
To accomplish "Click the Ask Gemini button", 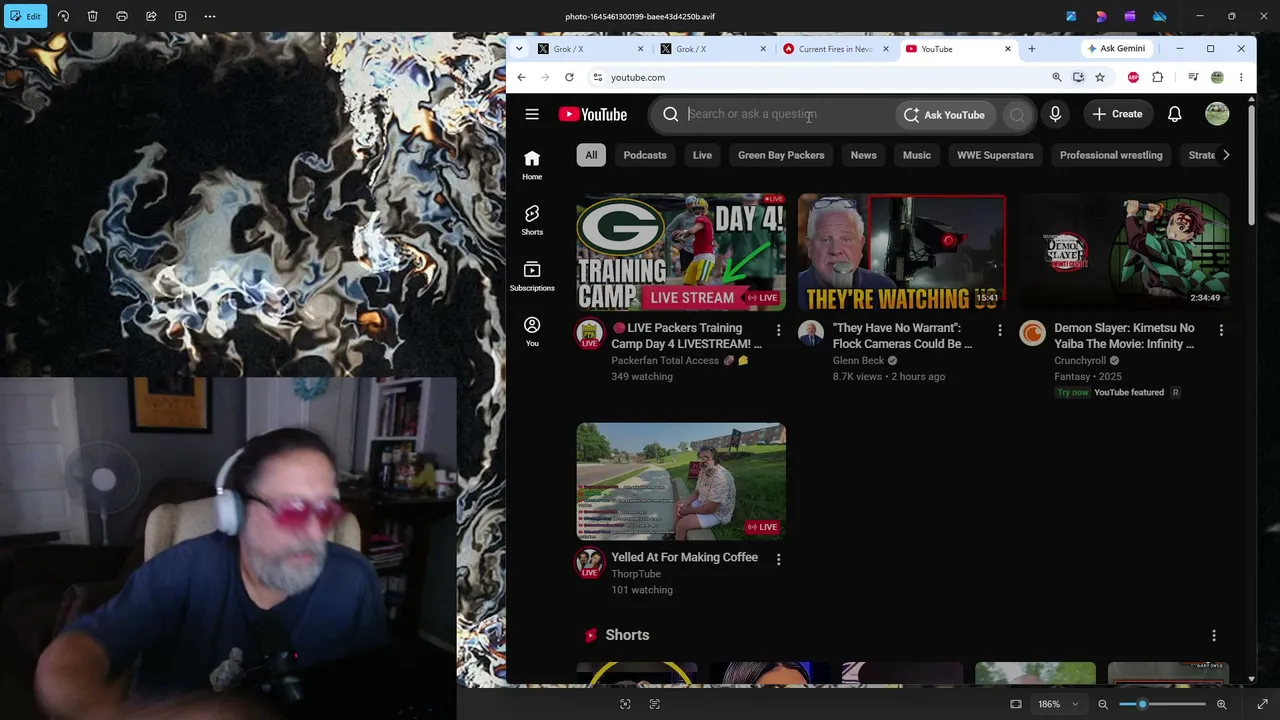I will pos(1116,48).
